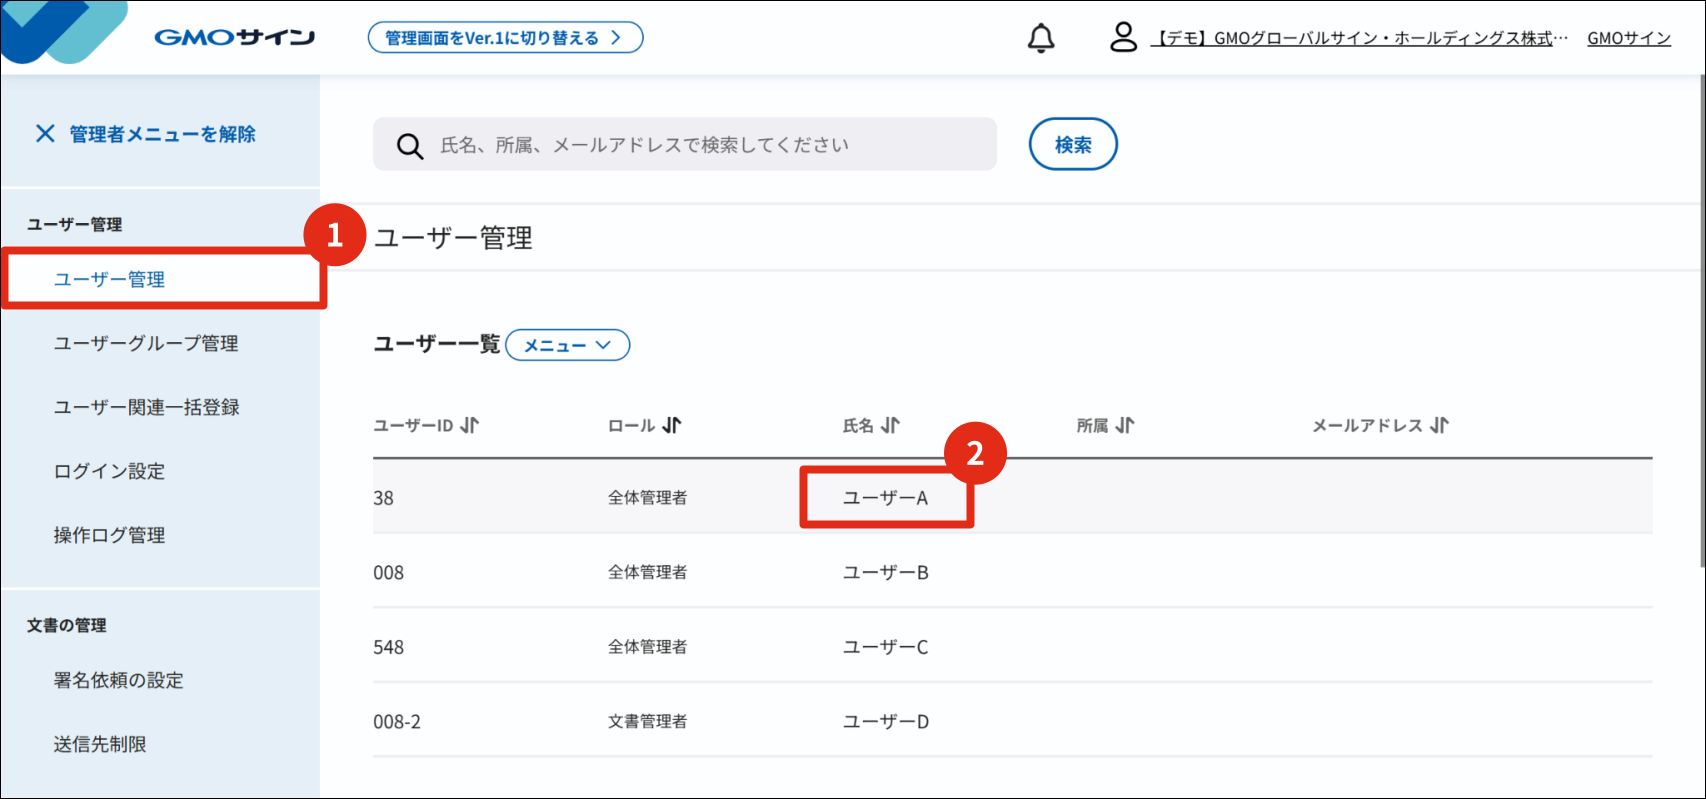Sort by ロール column arrows
This screenshot has height=799, width=1706.
[671, 425]
